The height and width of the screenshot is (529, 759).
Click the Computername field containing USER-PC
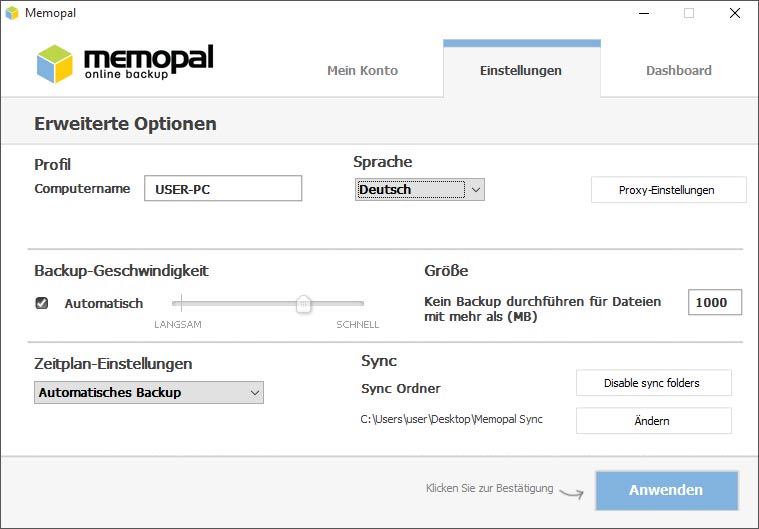point(223,188)
